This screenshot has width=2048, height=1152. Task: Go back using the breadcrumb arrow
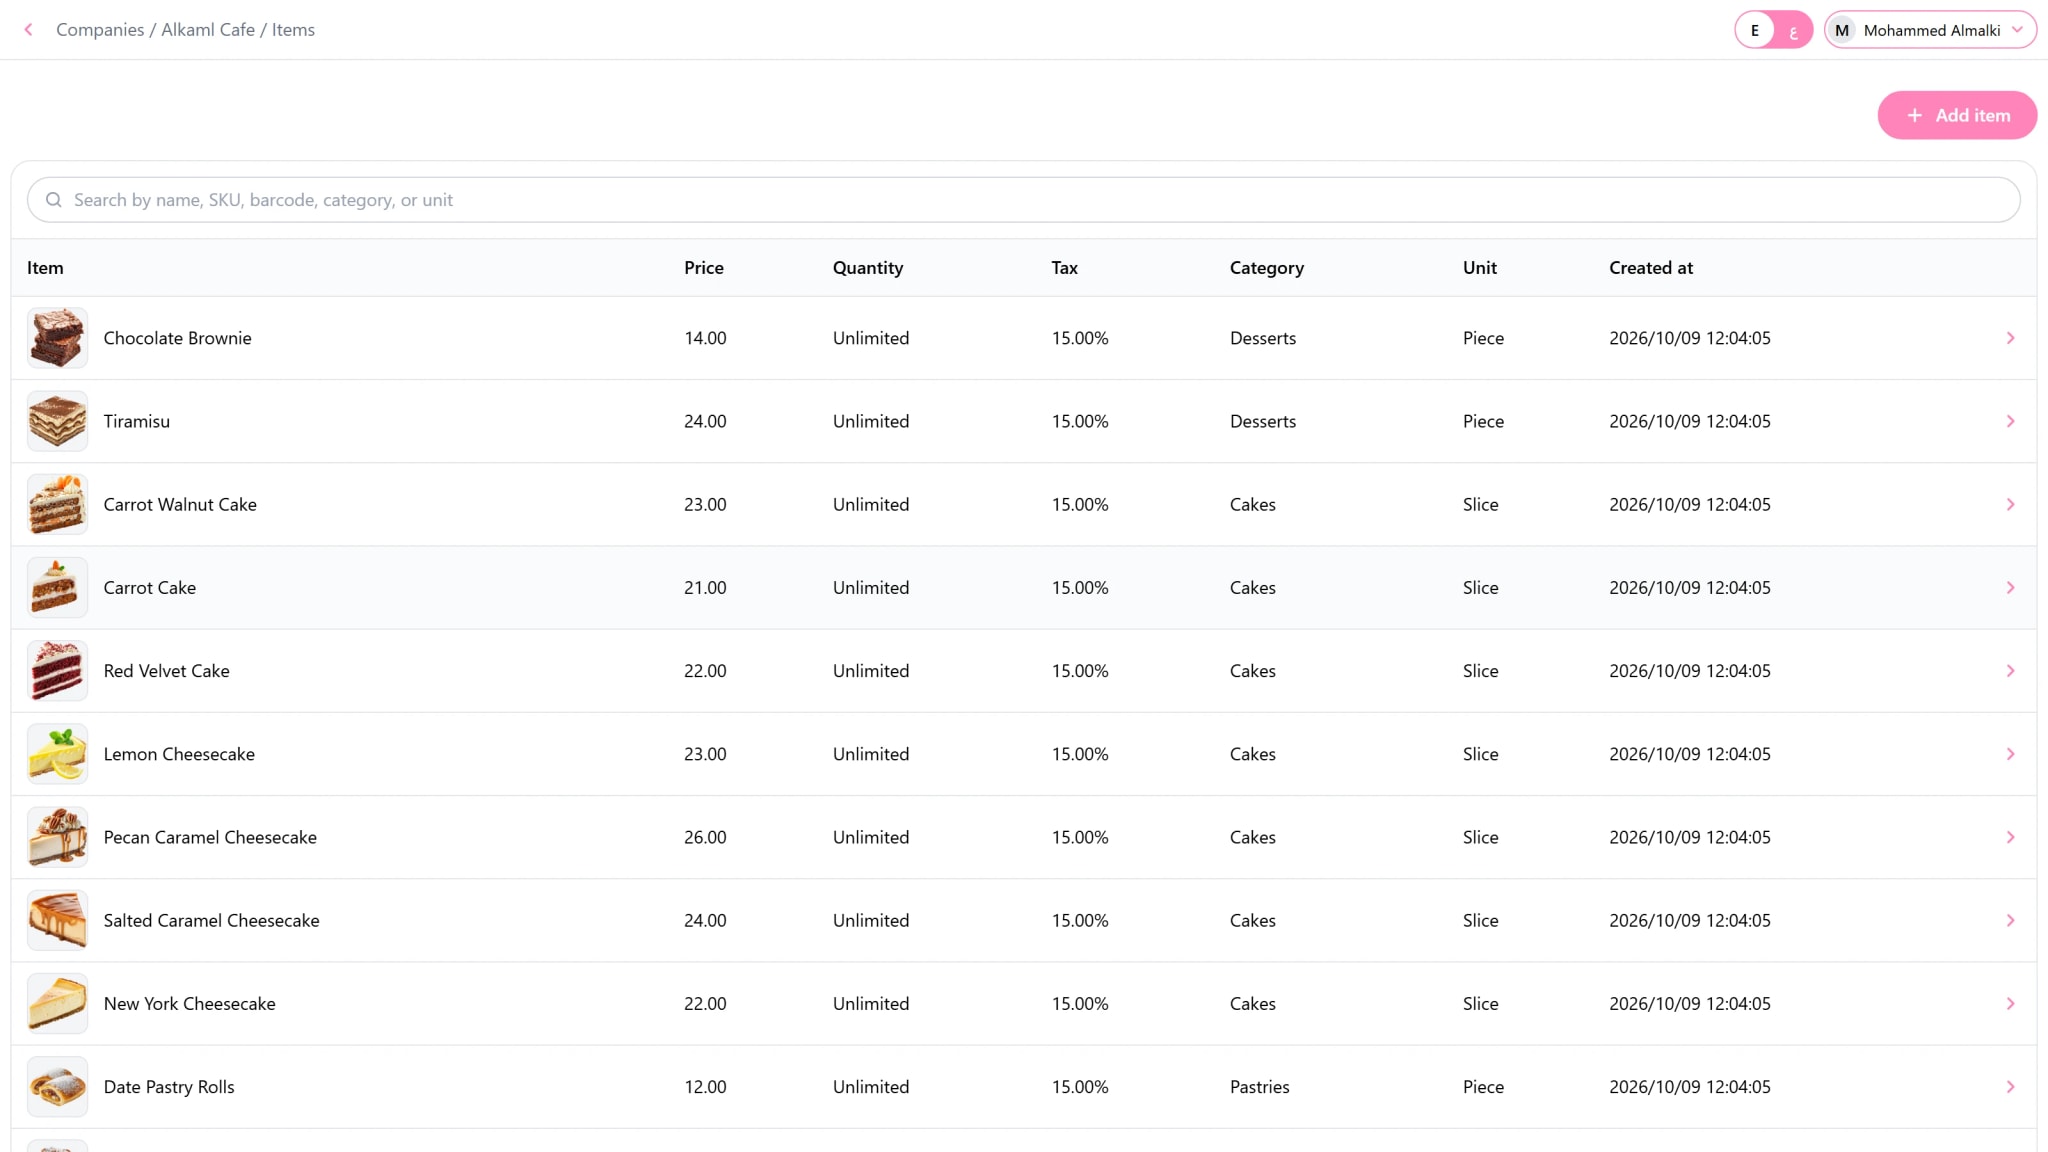click(29, 30)
